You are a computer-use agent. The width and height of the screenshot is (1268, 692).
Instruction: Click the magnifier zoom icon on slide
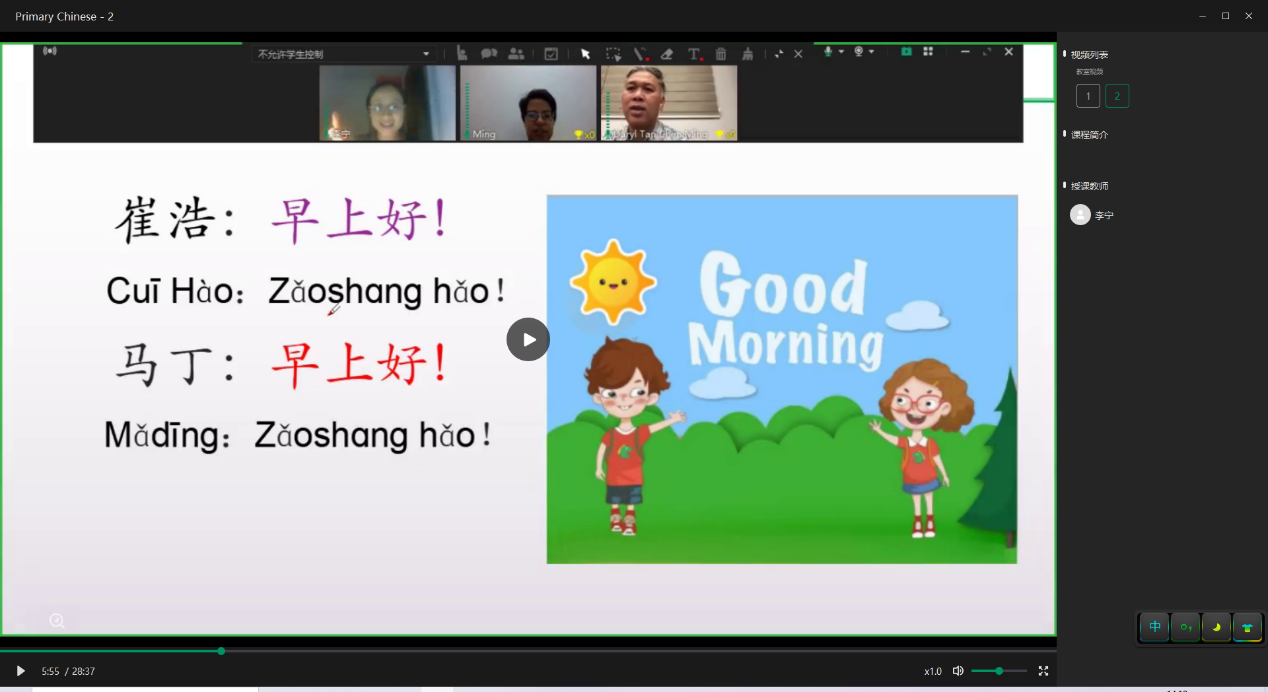(x=57, y=621)
